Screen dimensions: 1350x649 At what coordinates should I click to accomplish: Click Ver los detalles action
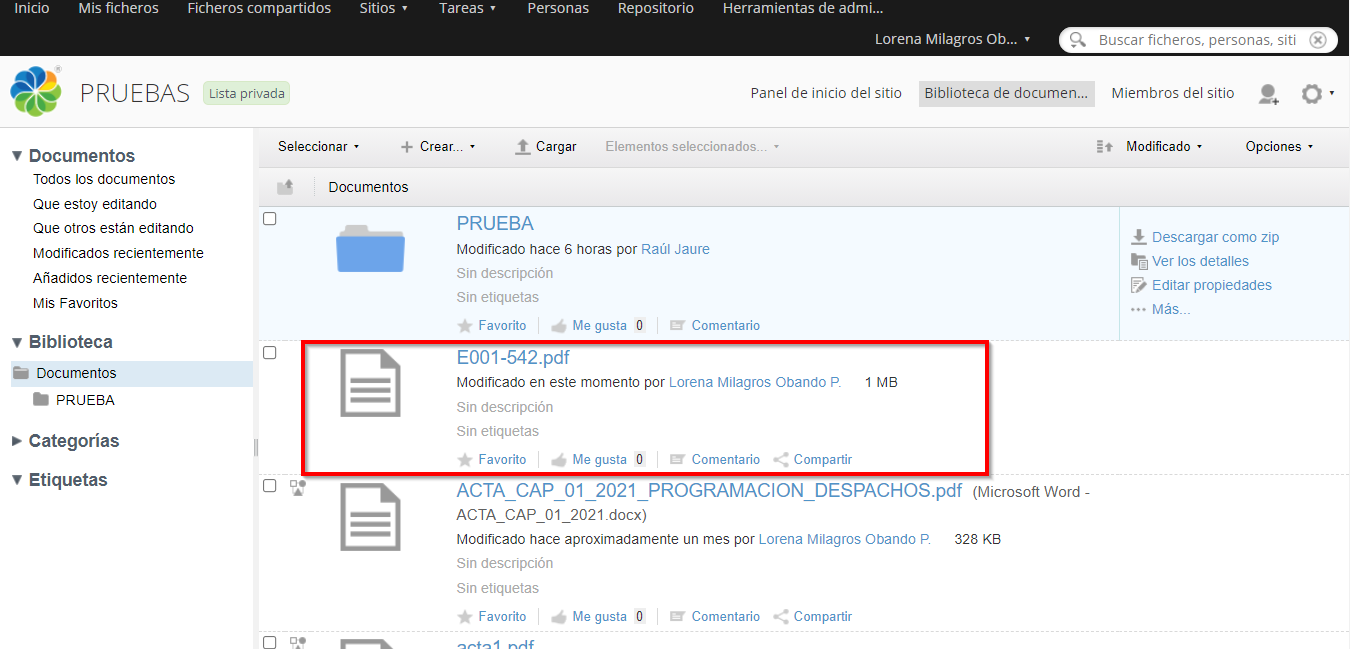click(1190, 261)
